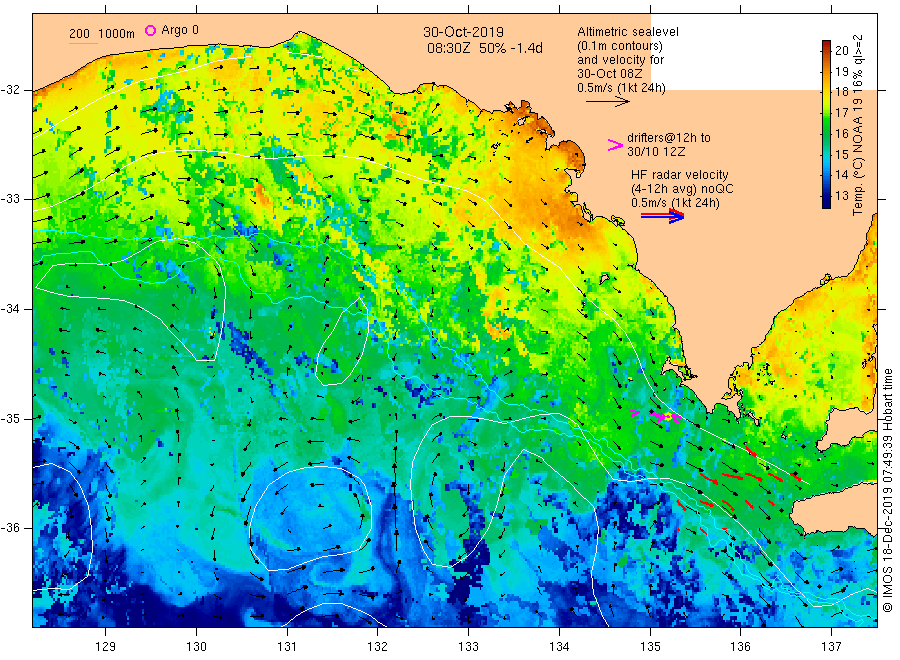Image resolution: width=900 pixels, height=660 pixels.
Task: Click the text '08:30Z 50% -1.4d'
Action: click(x=484, y=48)
